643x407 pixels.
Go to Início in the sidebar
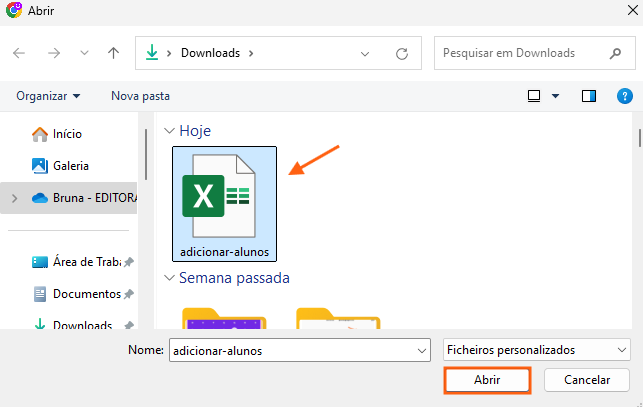[x=67, y=134]
